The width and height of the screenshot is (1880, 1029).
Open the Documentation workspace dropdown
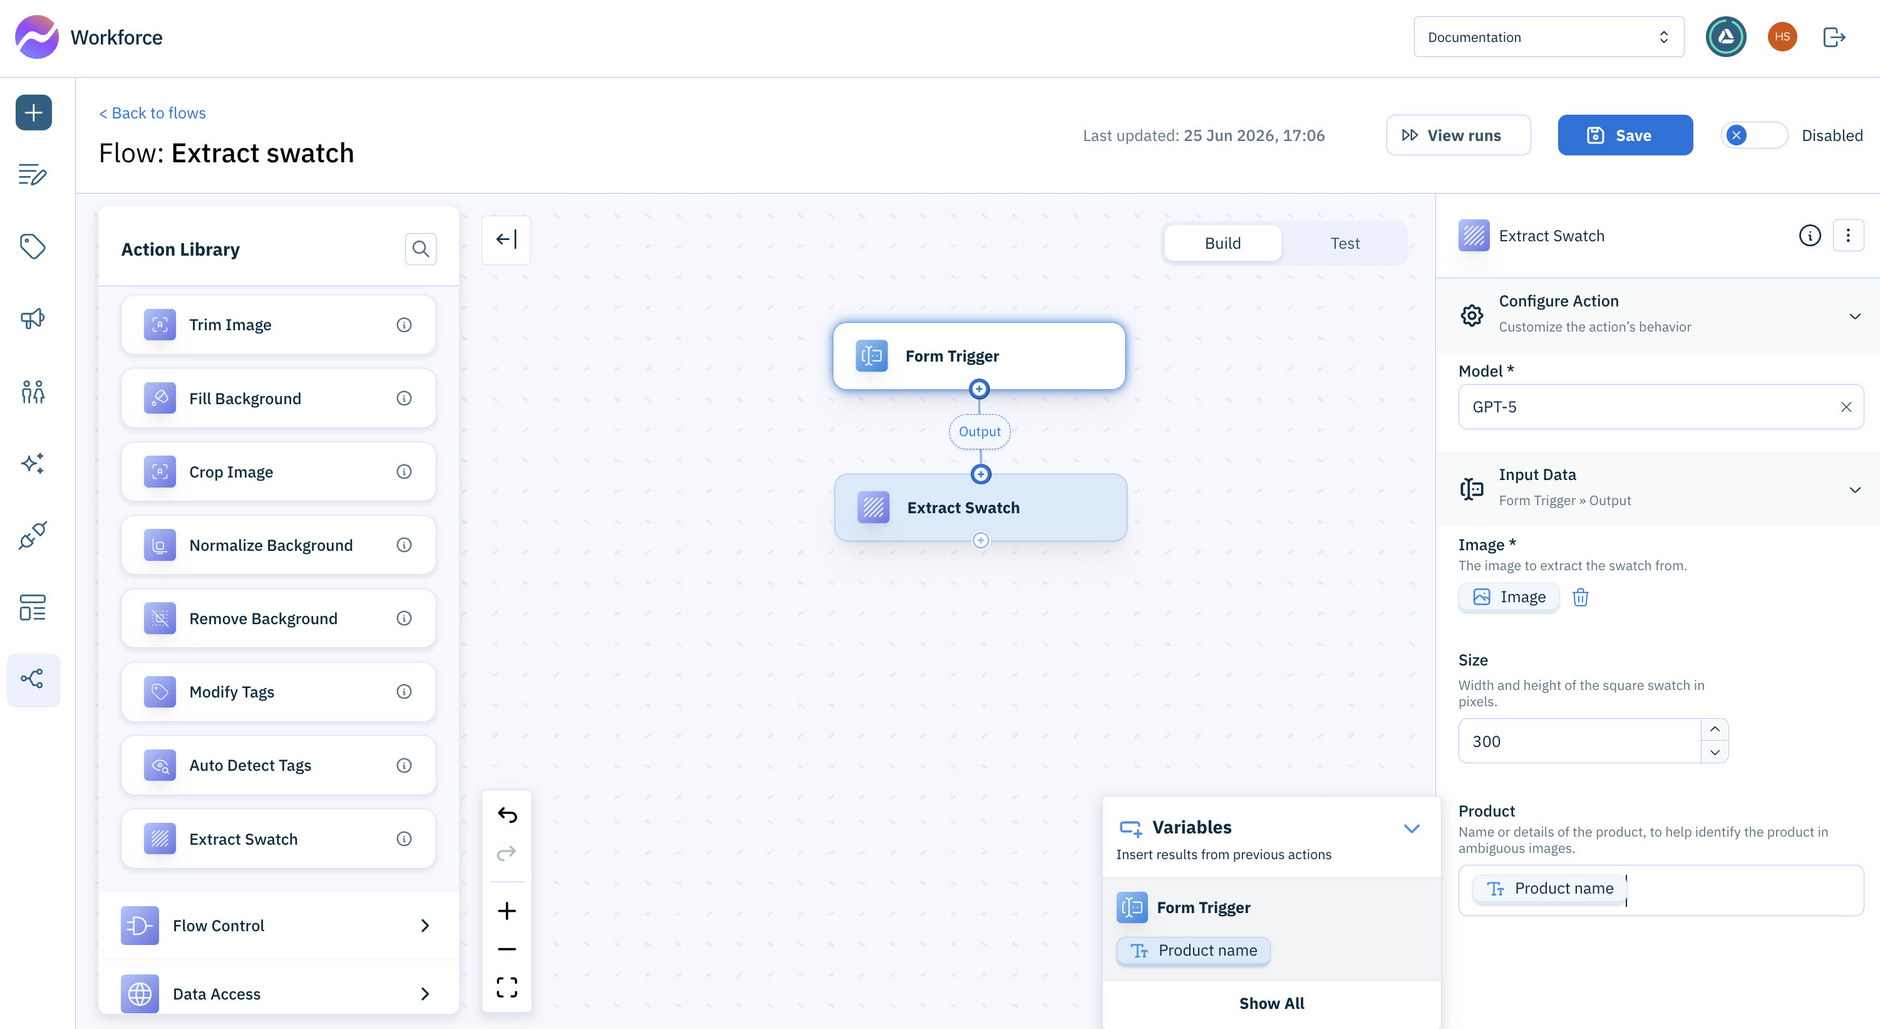(1549, 37)
